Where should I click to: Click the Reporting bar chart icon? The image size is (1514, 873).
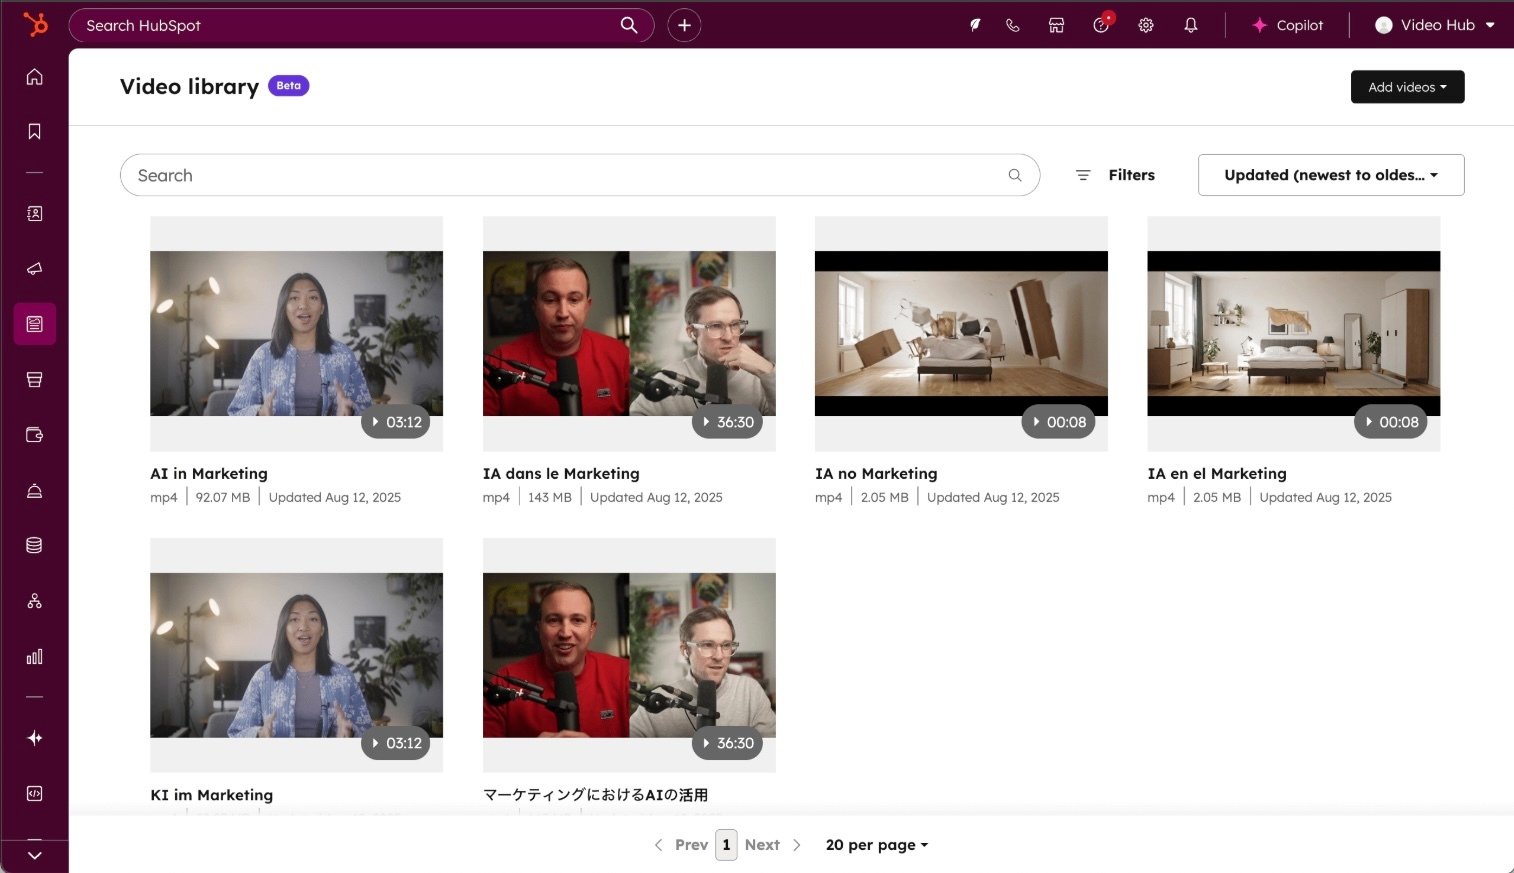34,657
